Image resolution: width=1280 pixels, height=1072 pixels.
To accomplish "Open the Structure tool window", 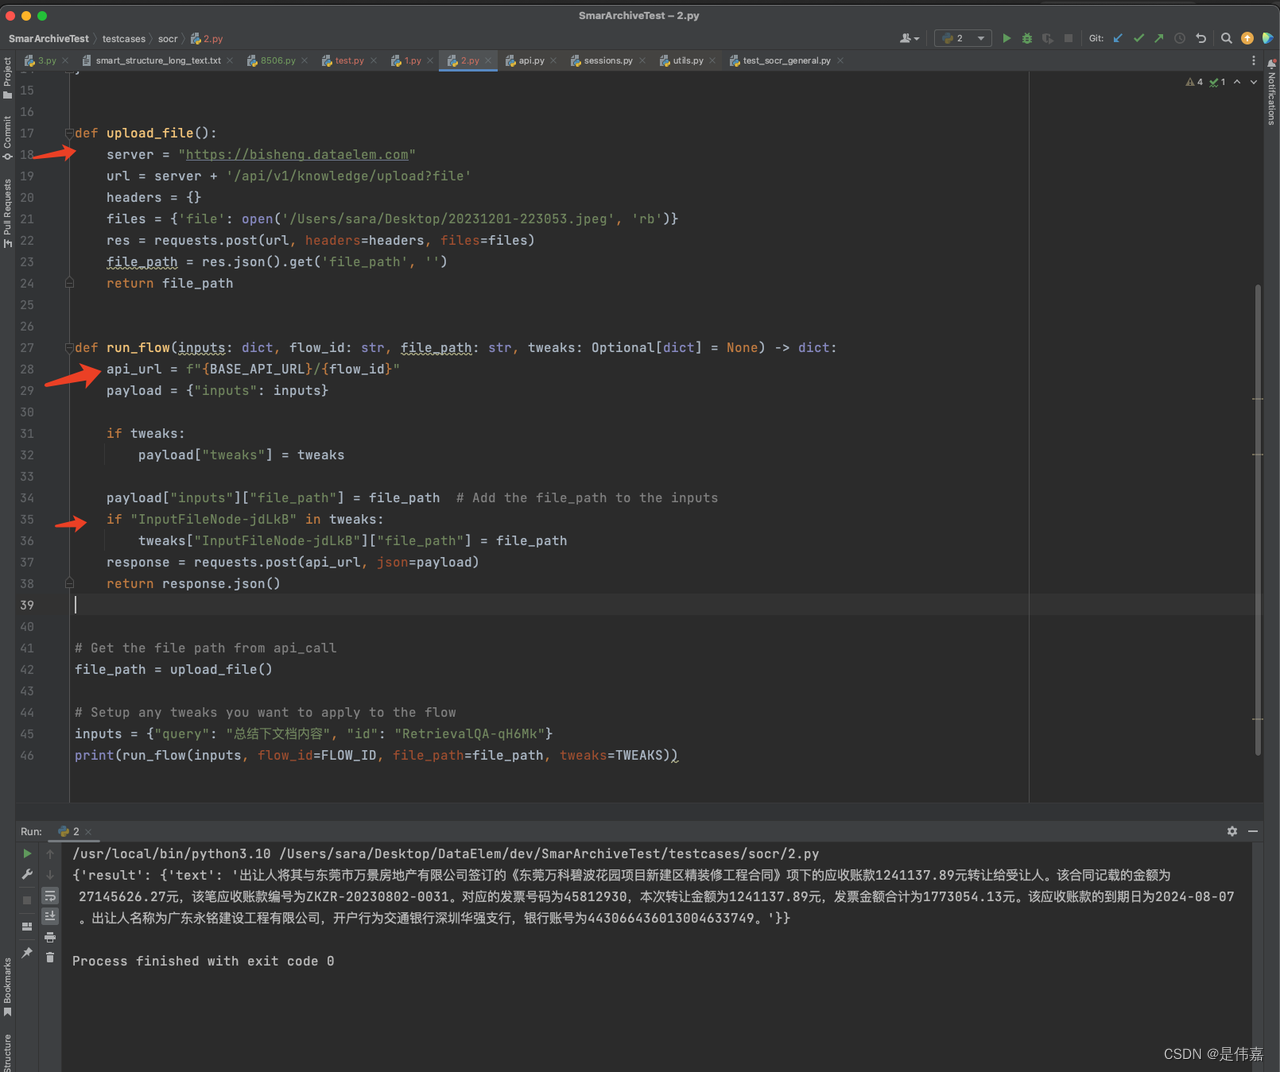I will click(7, 1052).
